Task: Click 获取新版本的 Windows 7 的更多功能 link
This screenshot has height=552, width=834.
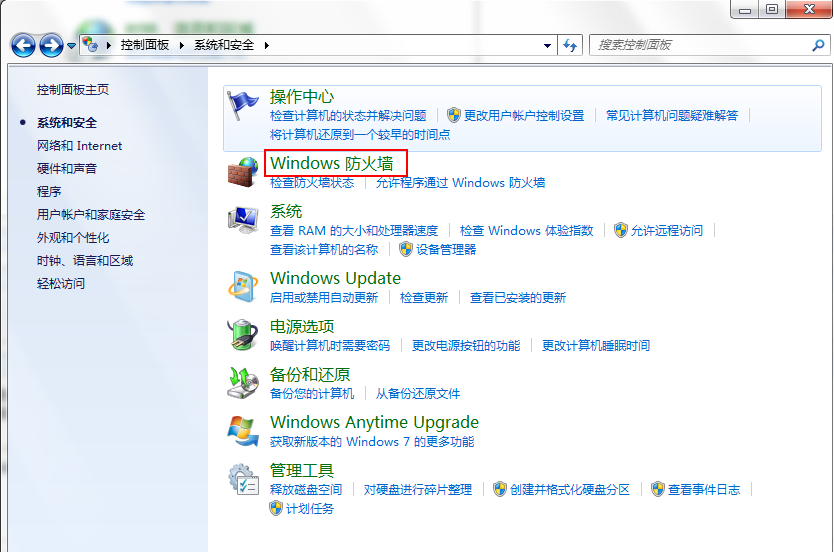Action: pyautogui.click(x=372, y=441)
